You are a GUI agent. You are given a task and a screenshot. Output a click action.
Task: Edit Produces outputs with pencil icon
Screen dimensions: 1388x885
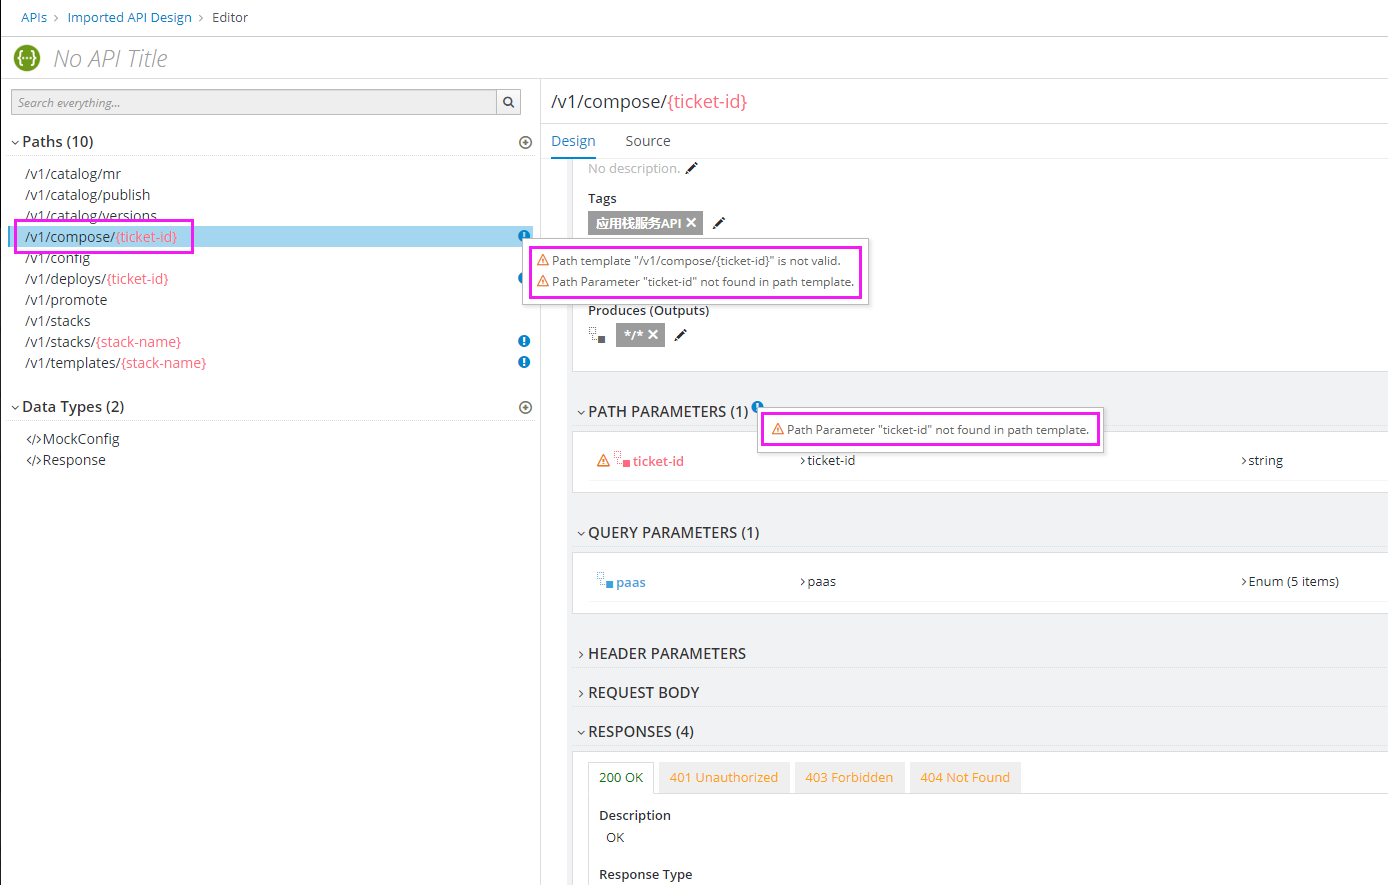pyautogui.click(x=680, y=335)
